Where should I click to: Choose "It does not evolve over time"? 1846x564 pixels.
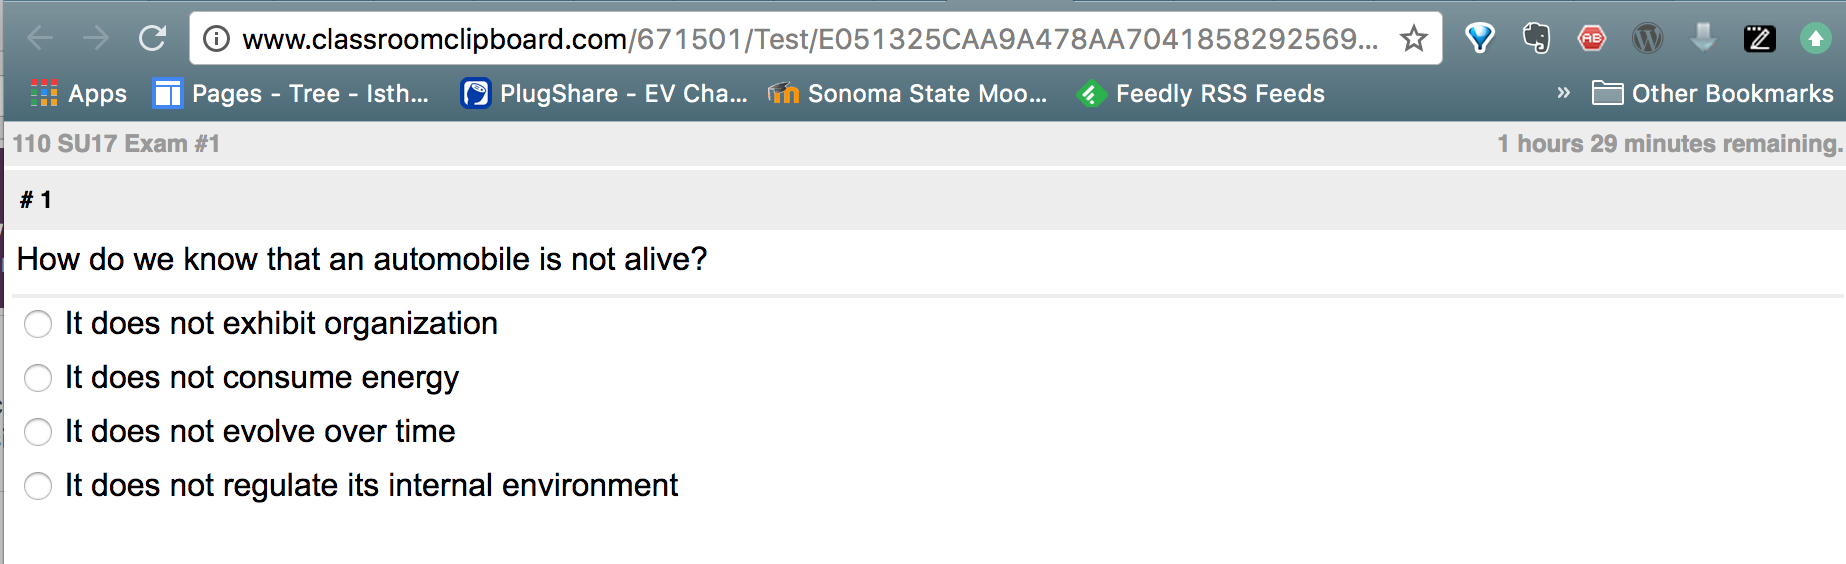coord(38,432)
